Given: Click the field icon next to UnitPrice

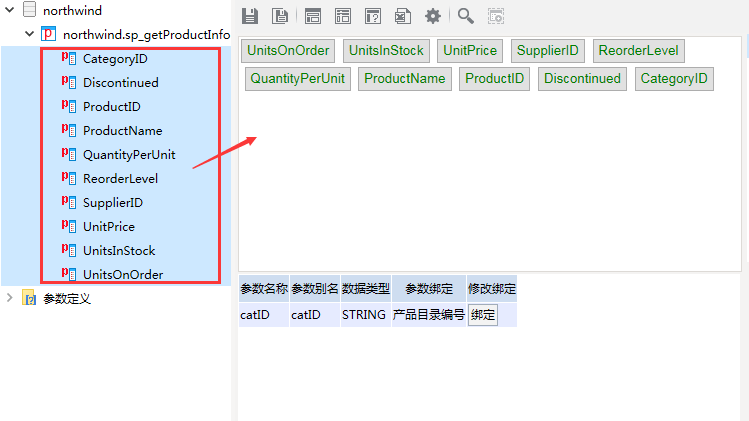Looking at the screenshot, I should [69, 226].
